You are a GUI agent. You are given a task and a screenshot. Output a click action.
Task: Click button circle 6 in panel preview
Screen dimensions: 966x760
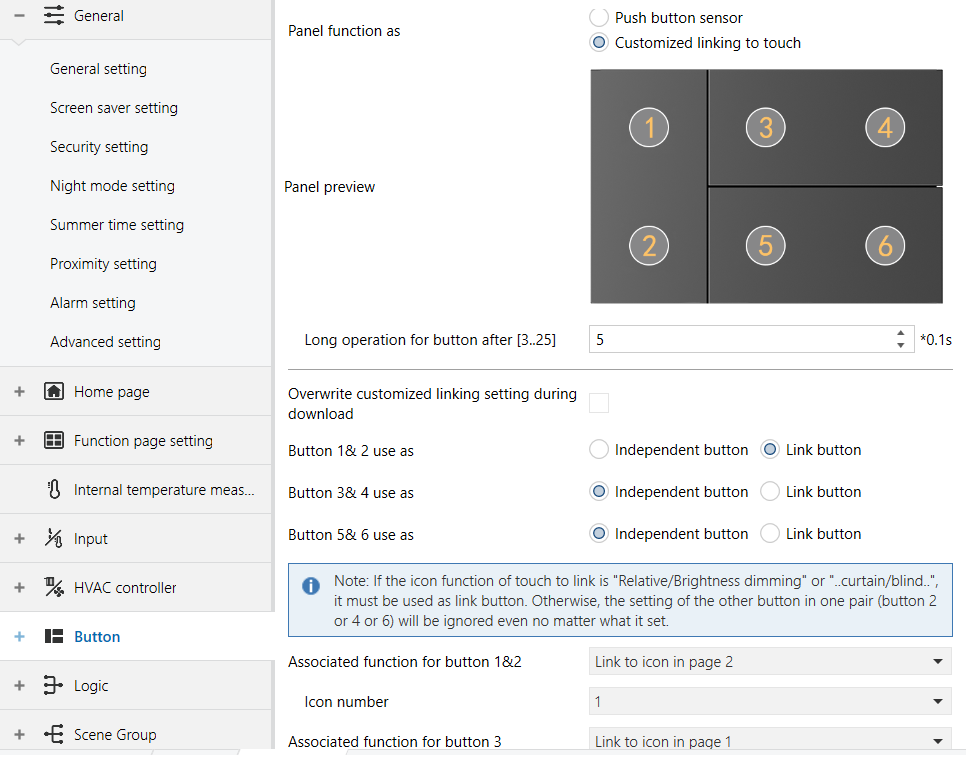pos(885,246)
